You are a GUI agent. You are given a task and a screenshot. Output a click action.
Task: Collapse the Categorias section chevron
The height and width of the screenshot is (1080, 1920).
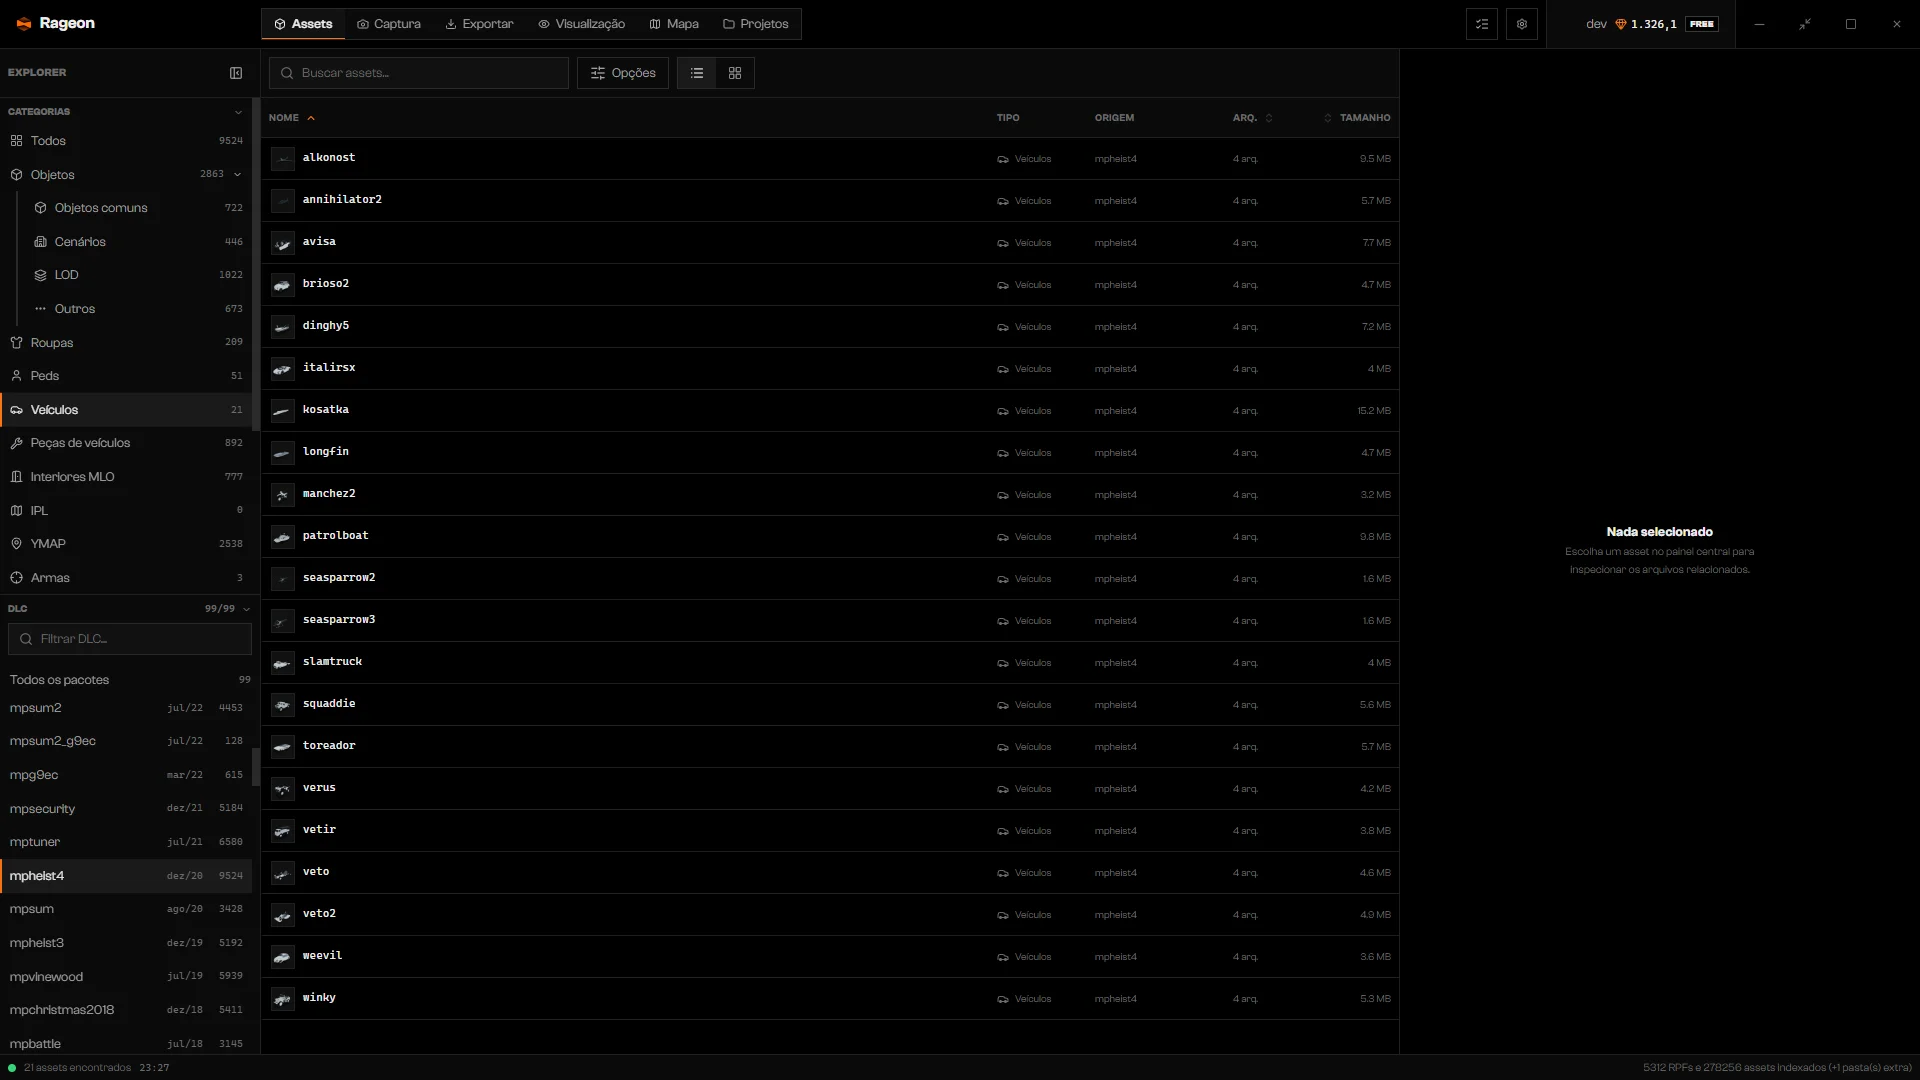point(238,112)
